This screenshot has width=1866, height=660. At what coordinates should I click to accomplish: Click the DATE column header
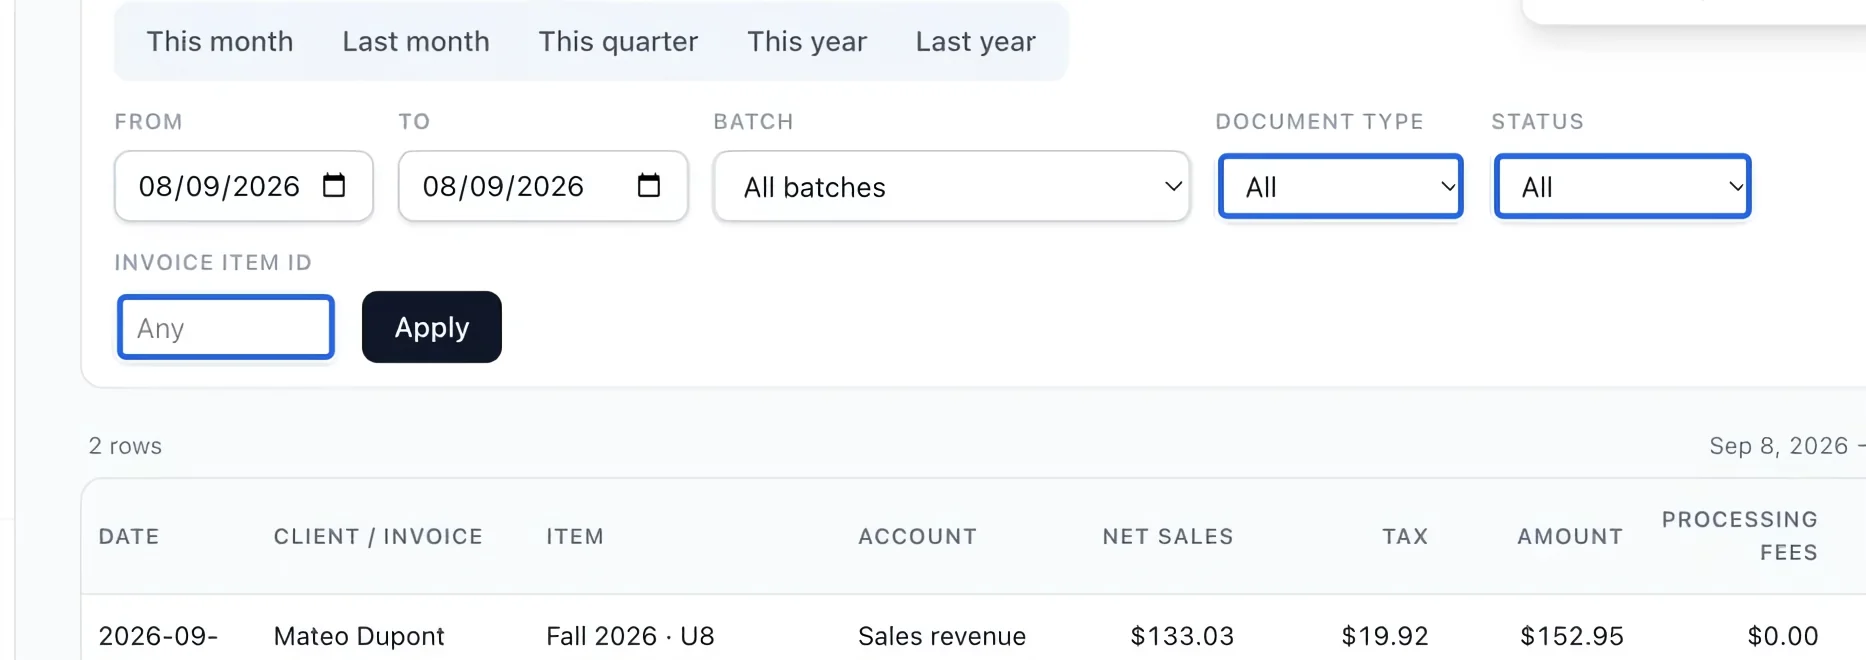pyautogui.click(x=129, y=536)
